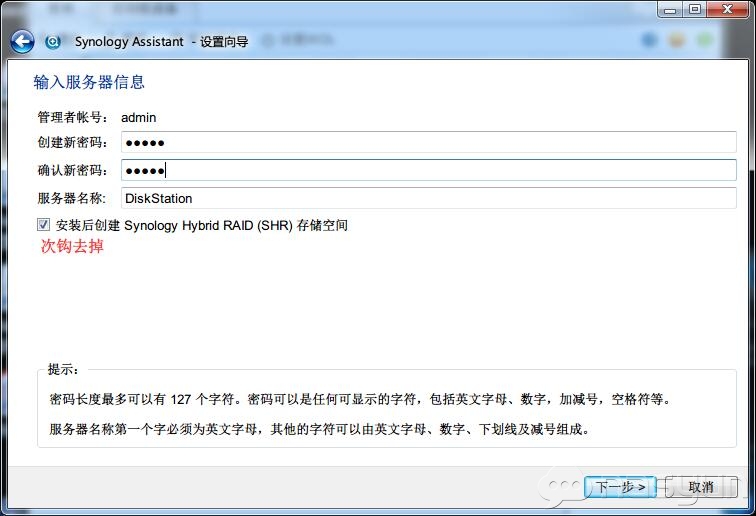Click the Synology Assistant app icon
Screen dimensions: 756x516
(x=53, y=42)
